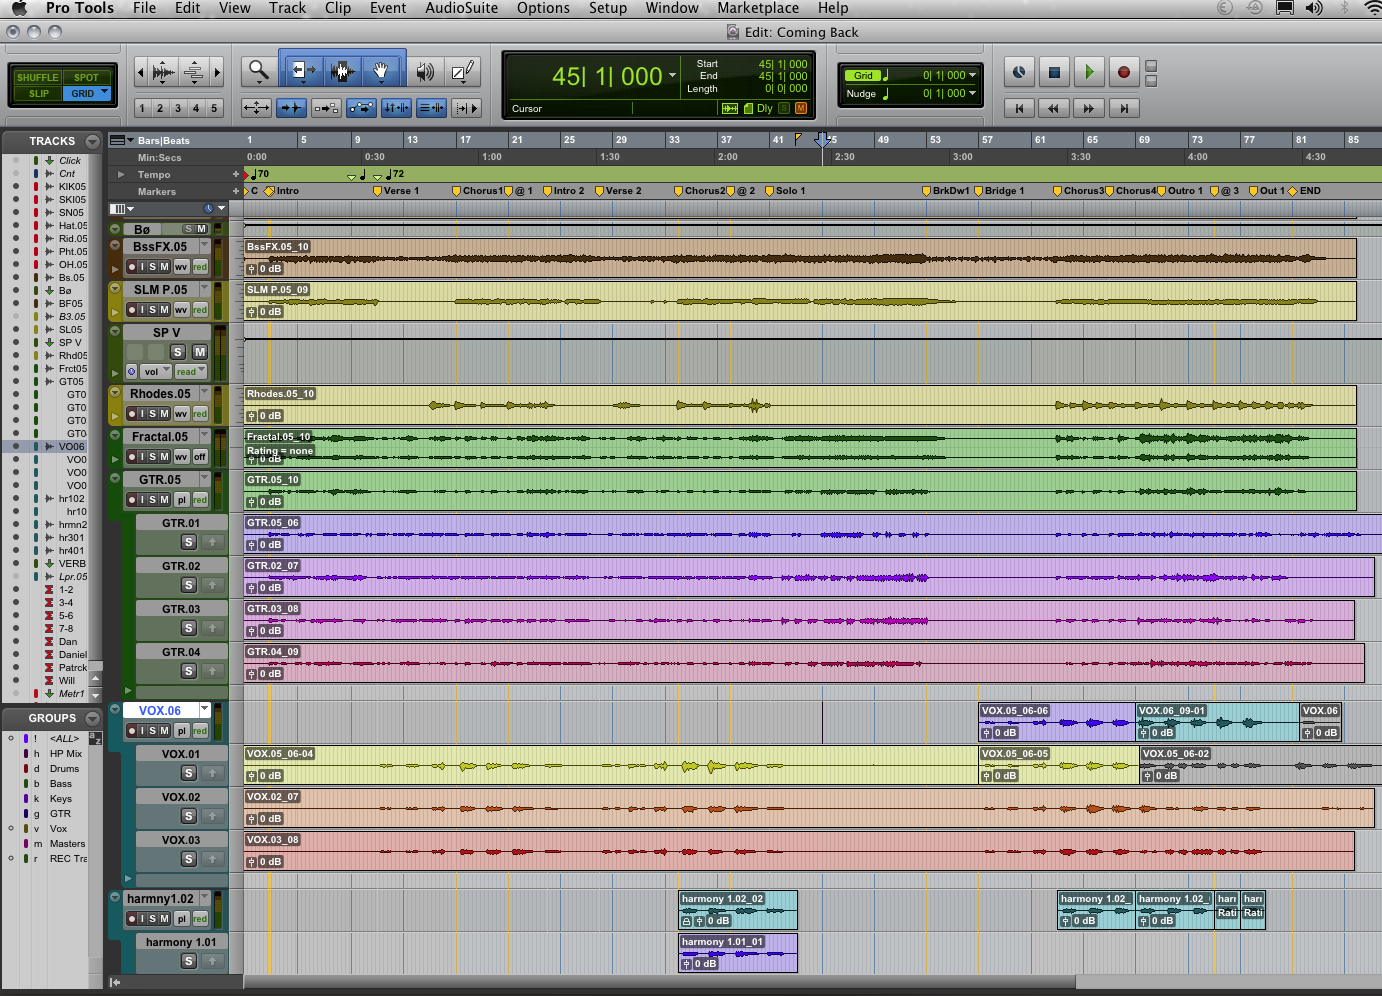Viewport: 1382px width, 996px height.
Task: Toggle Link Track and Edit Selection
Action: coord(431,107)
